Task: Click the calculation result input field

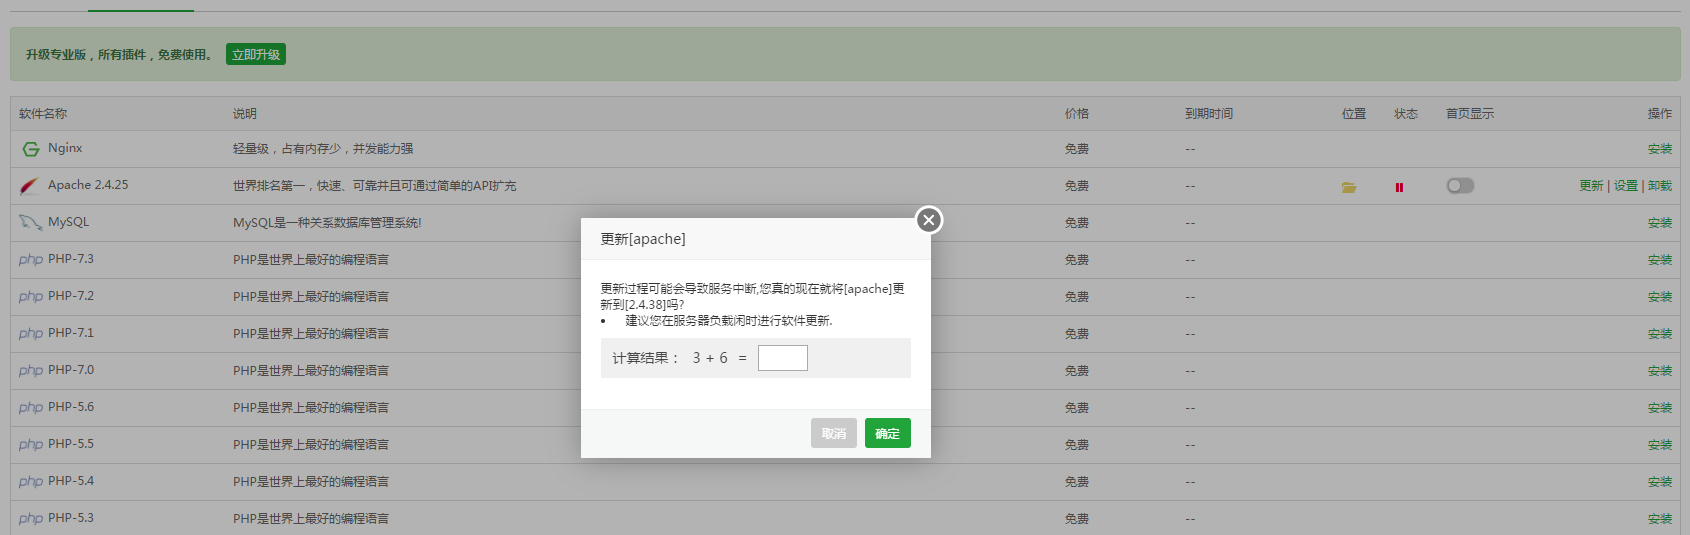Action: pos(783,358)
